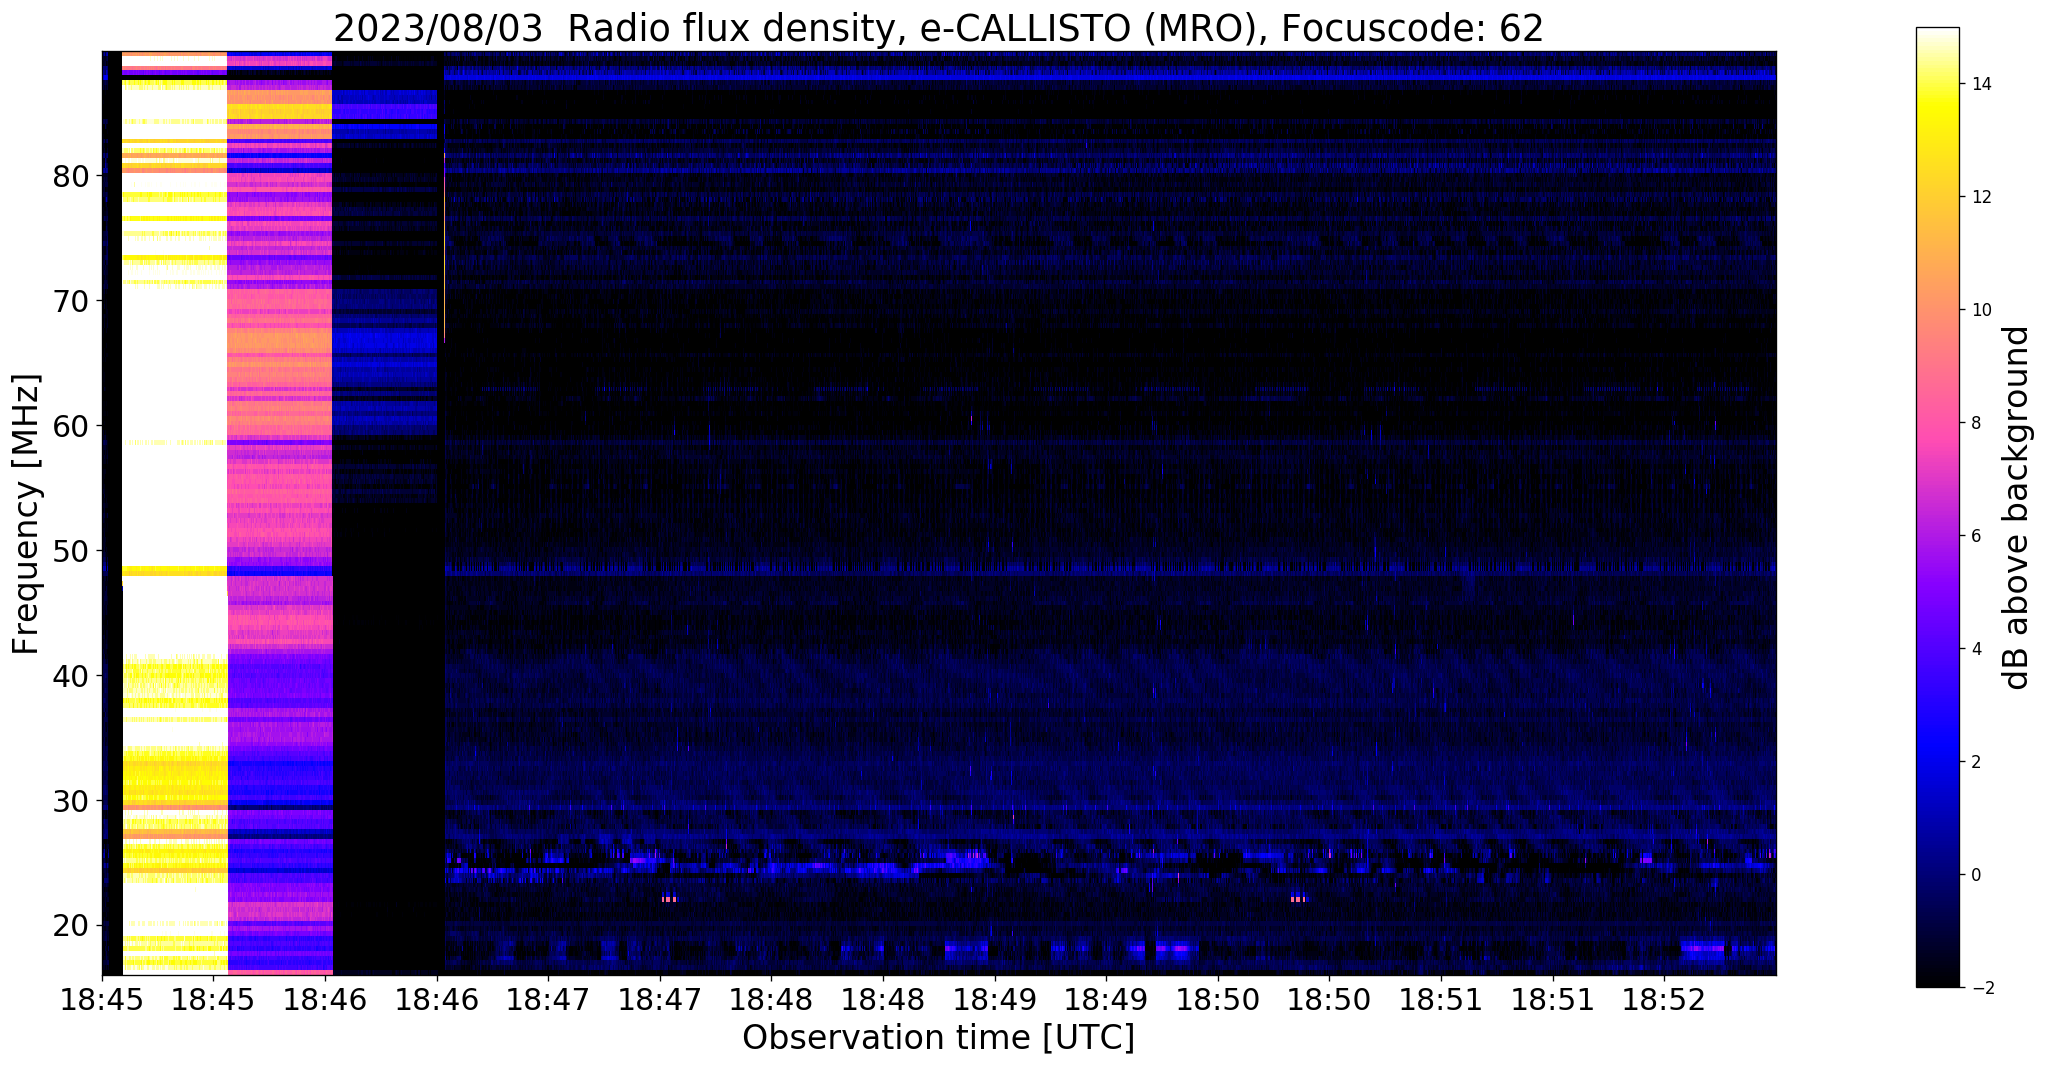This screenshot has width=2047, height=1067.
Task: Click the colorbar tick value 4
Action: point(1975,649)
